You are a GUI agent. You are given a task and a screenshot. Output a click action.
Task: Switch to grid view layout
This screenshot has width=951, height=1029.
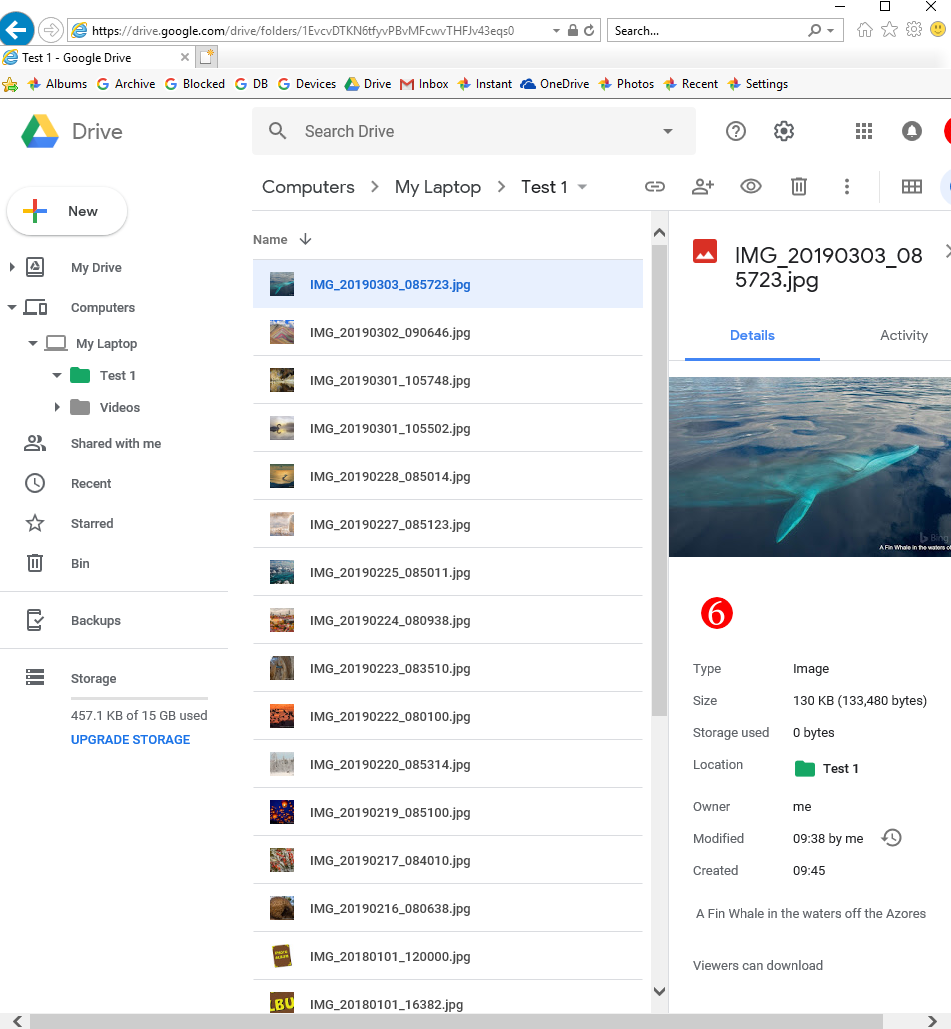(x=912, y=187)
